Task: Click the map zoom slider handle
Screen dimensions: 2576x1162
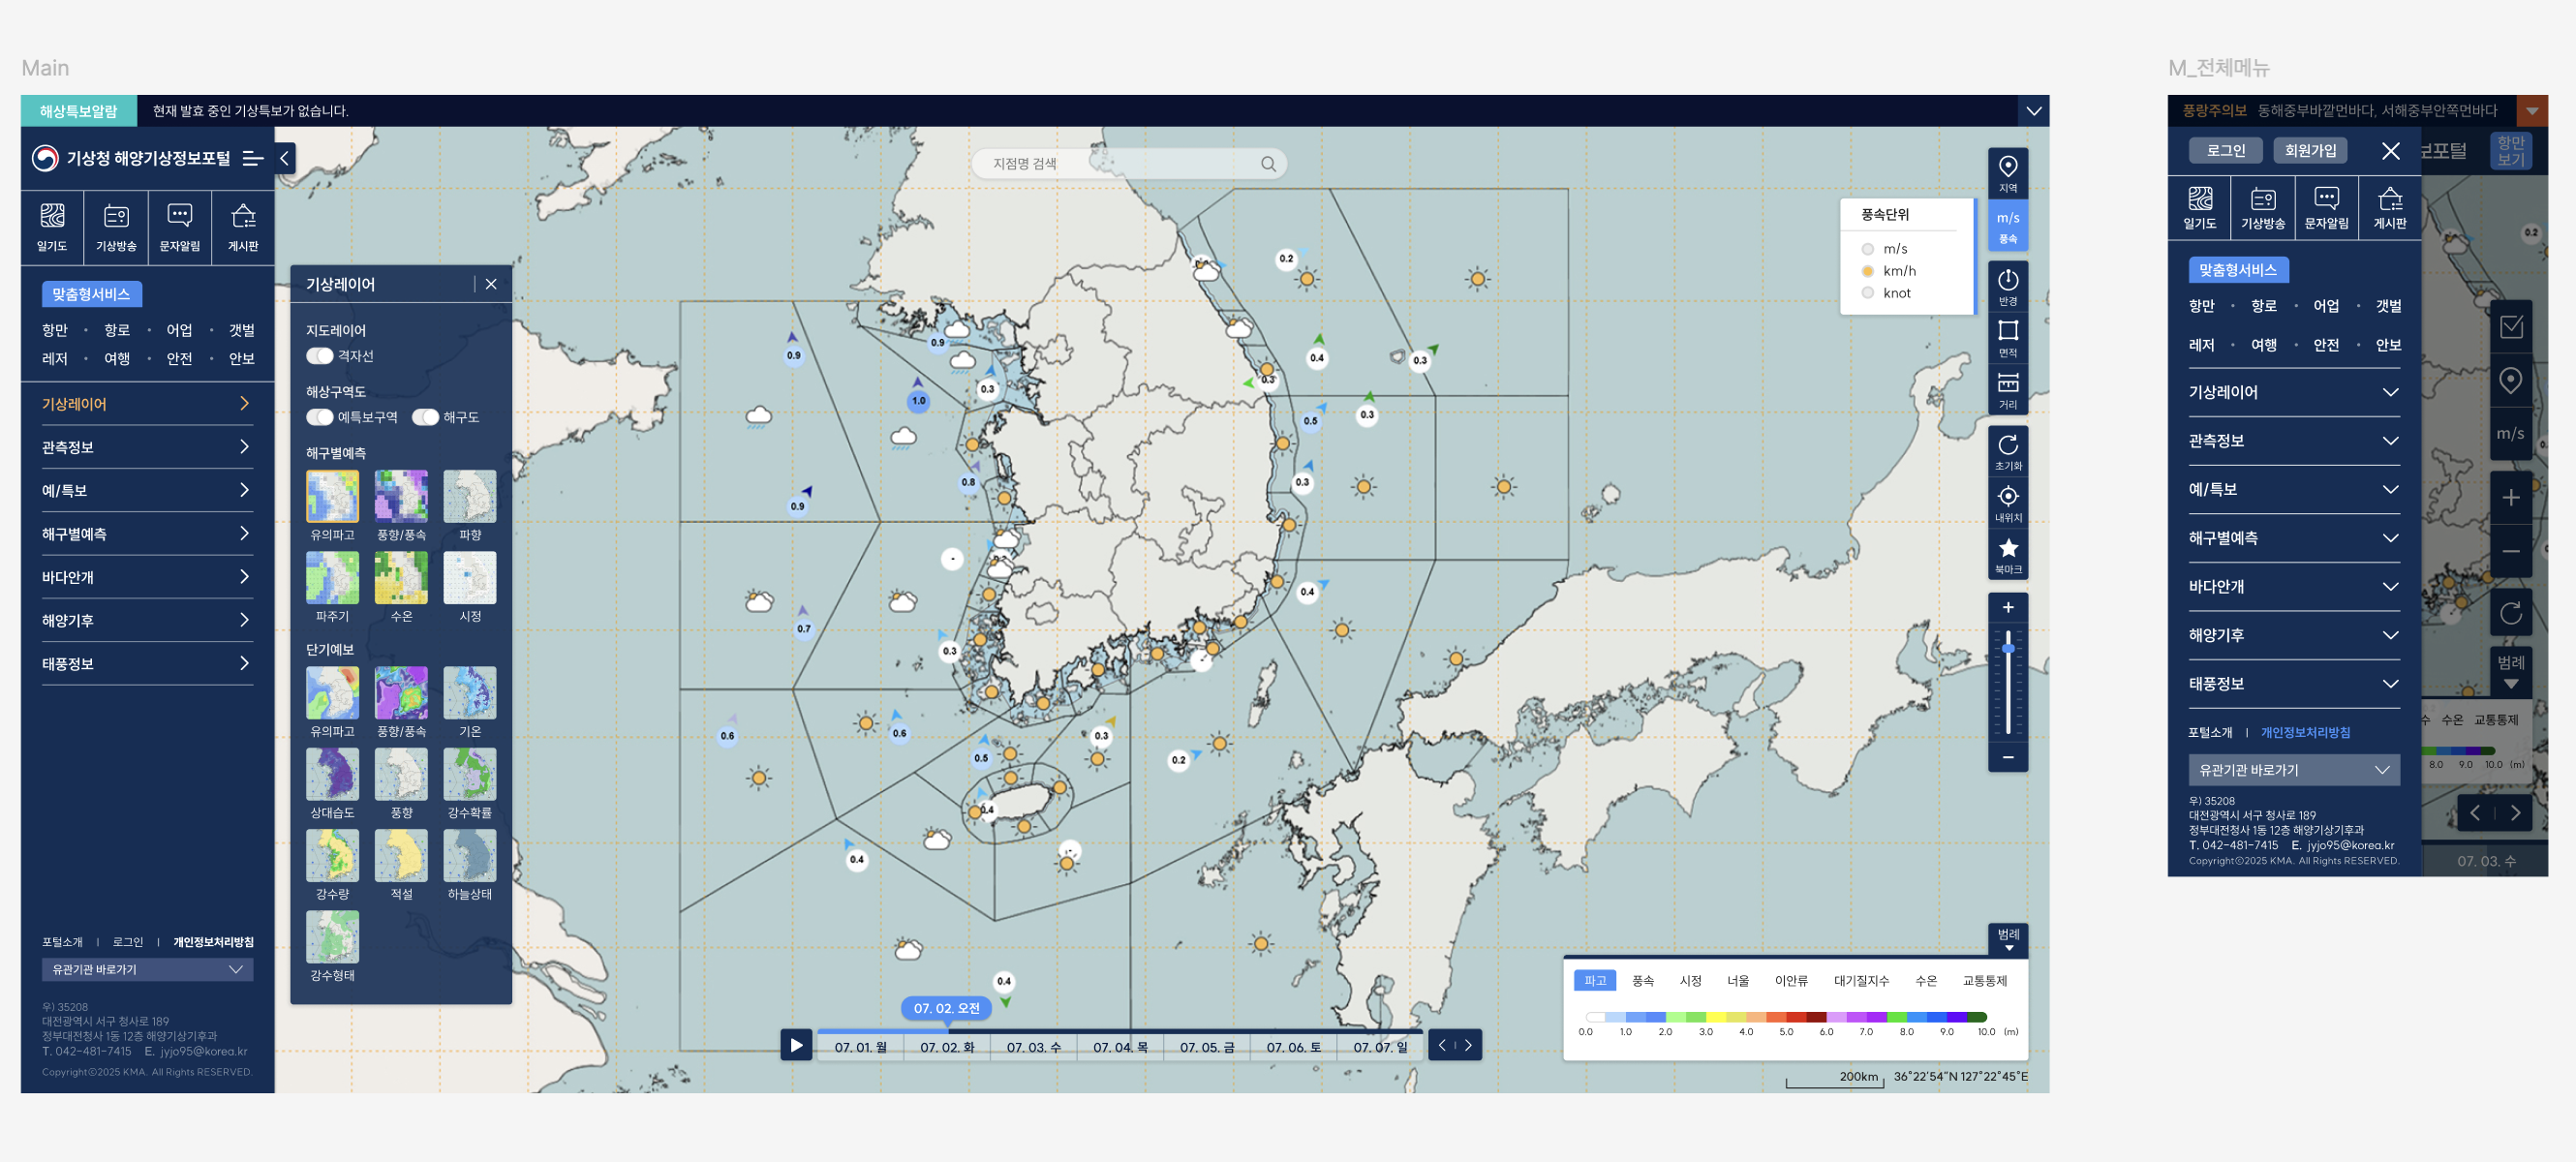Action: (x=2007, y=648)
